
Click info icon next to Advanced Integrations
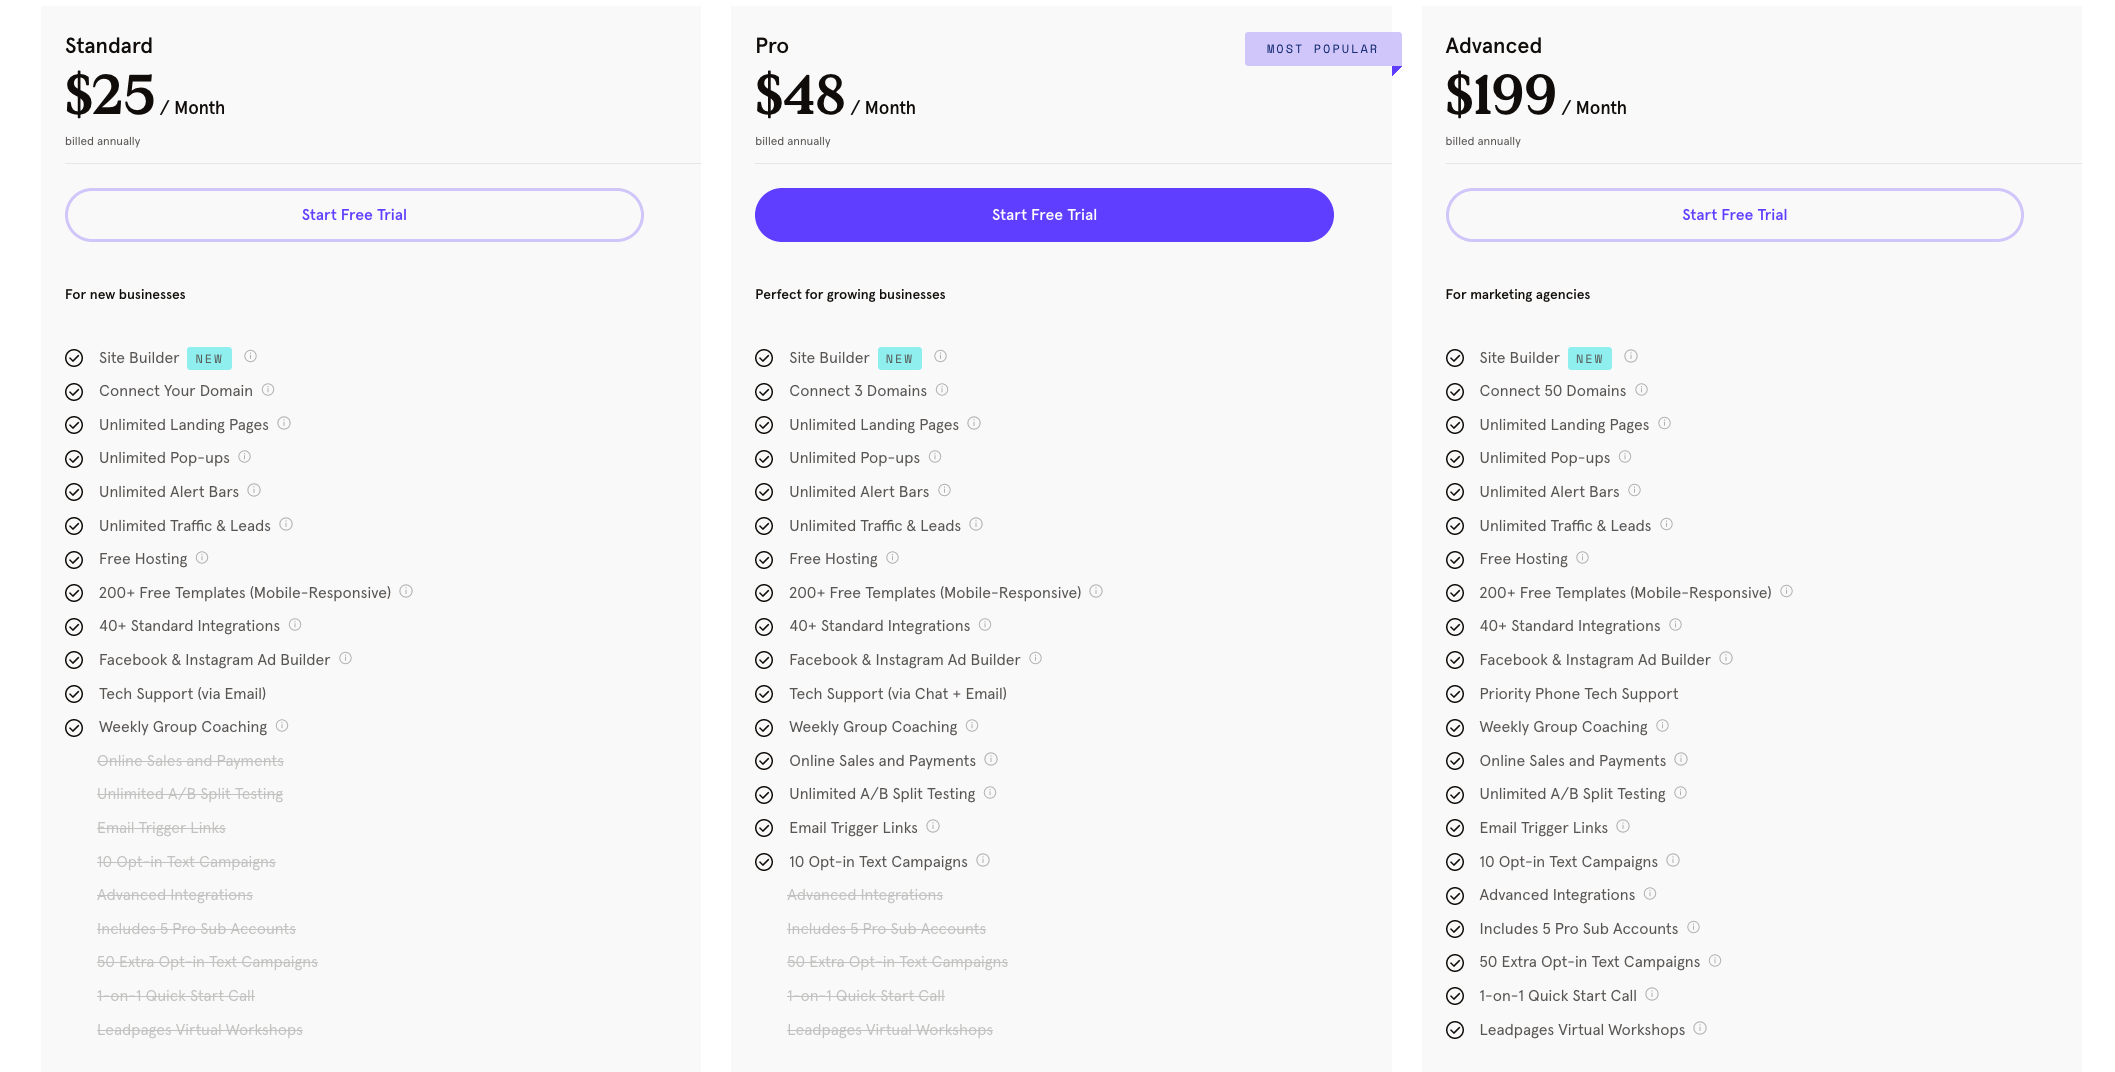tap(1650, 893)
